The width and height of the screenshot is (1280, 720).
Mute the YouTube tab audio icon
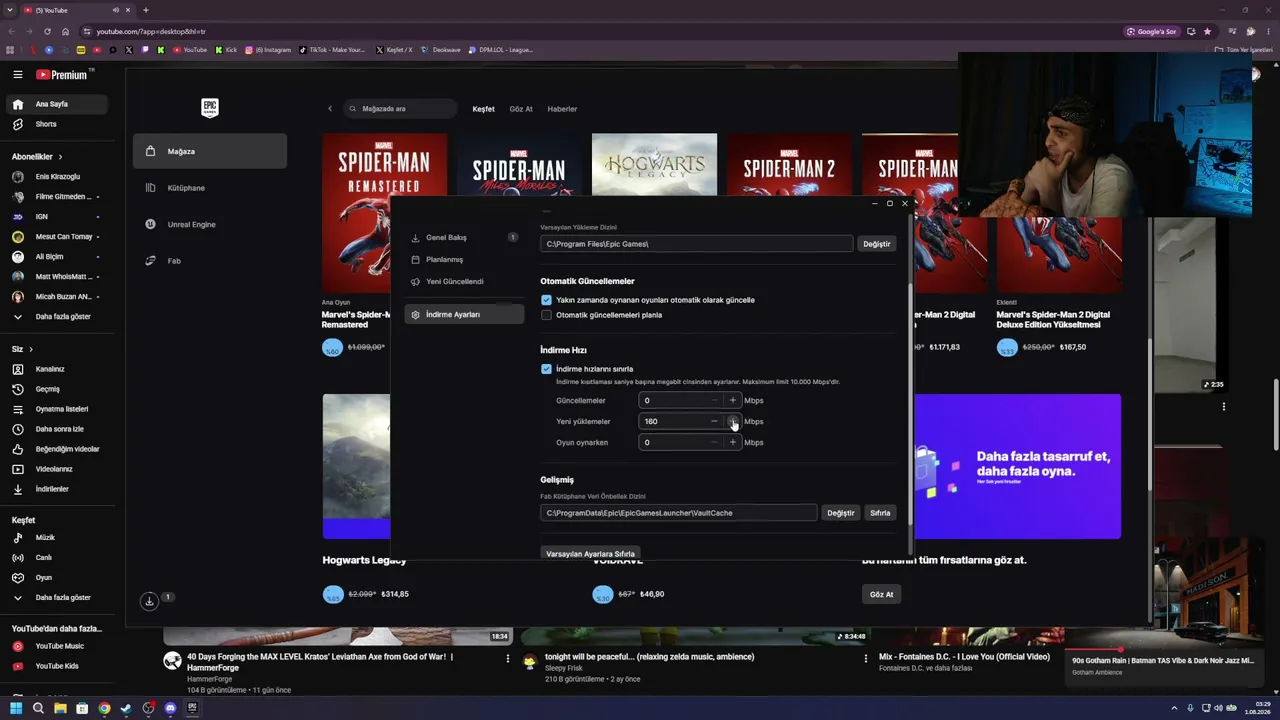[116, 10]
